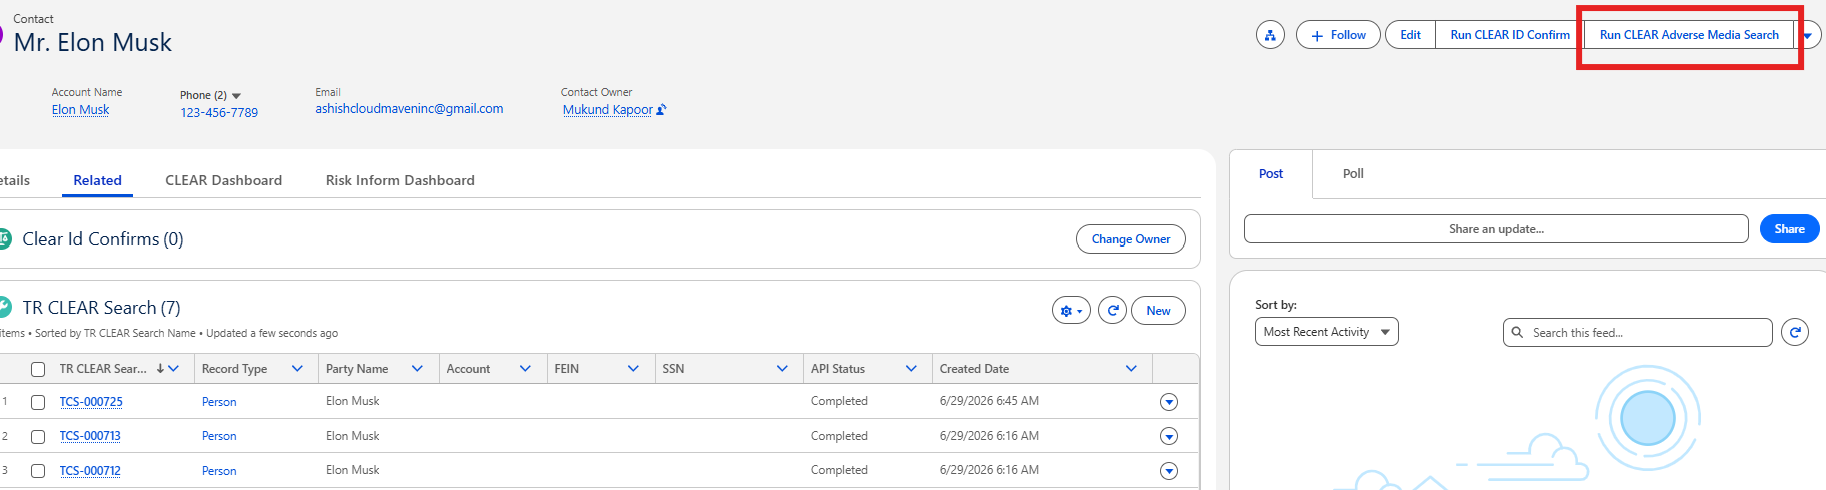1826x490 pixels.
Task: Click Search this feed field
Action: (1638, 333)
